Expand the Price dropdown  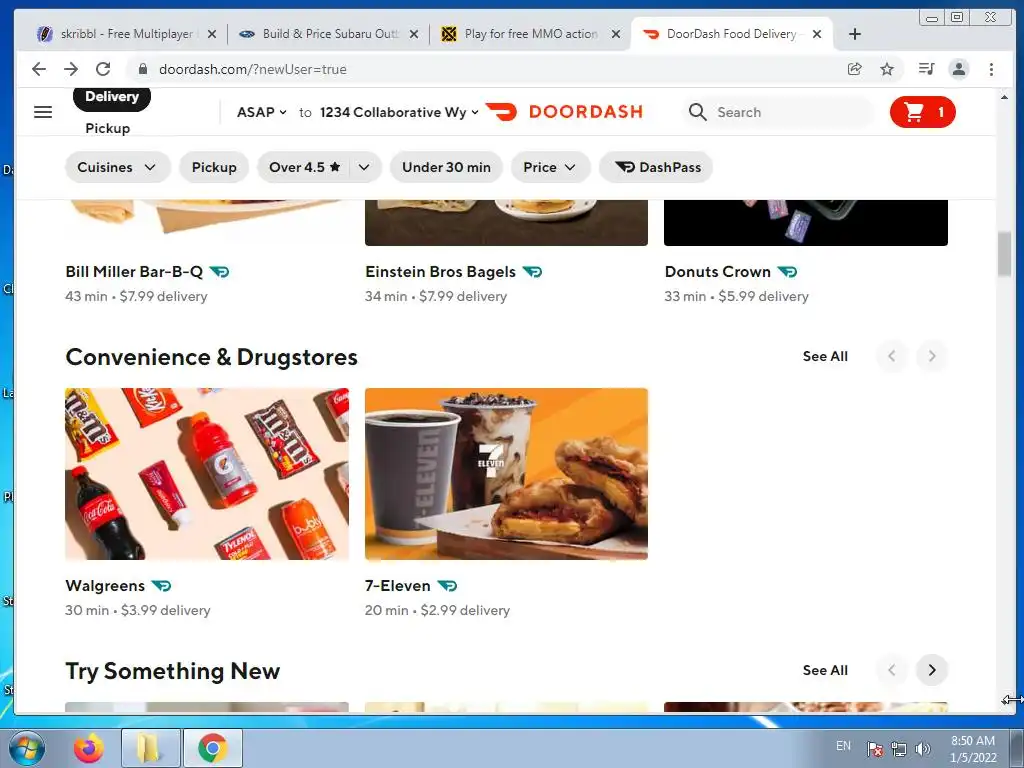tap(550, 167)
